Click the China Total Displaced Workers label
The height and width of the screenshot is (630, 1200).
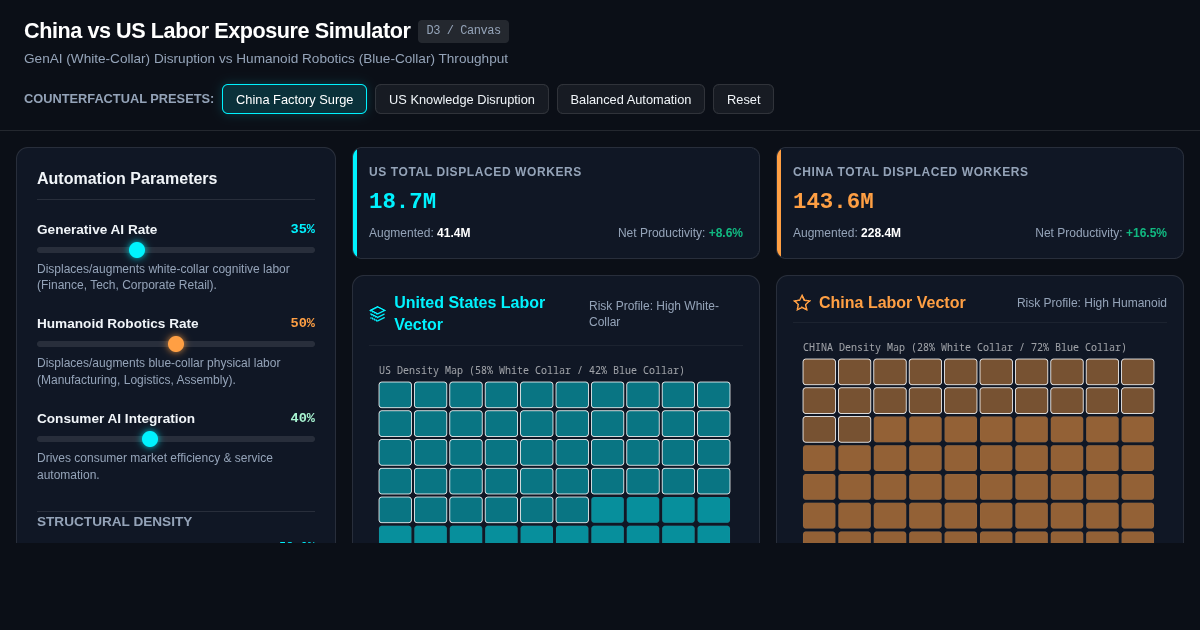911,172
